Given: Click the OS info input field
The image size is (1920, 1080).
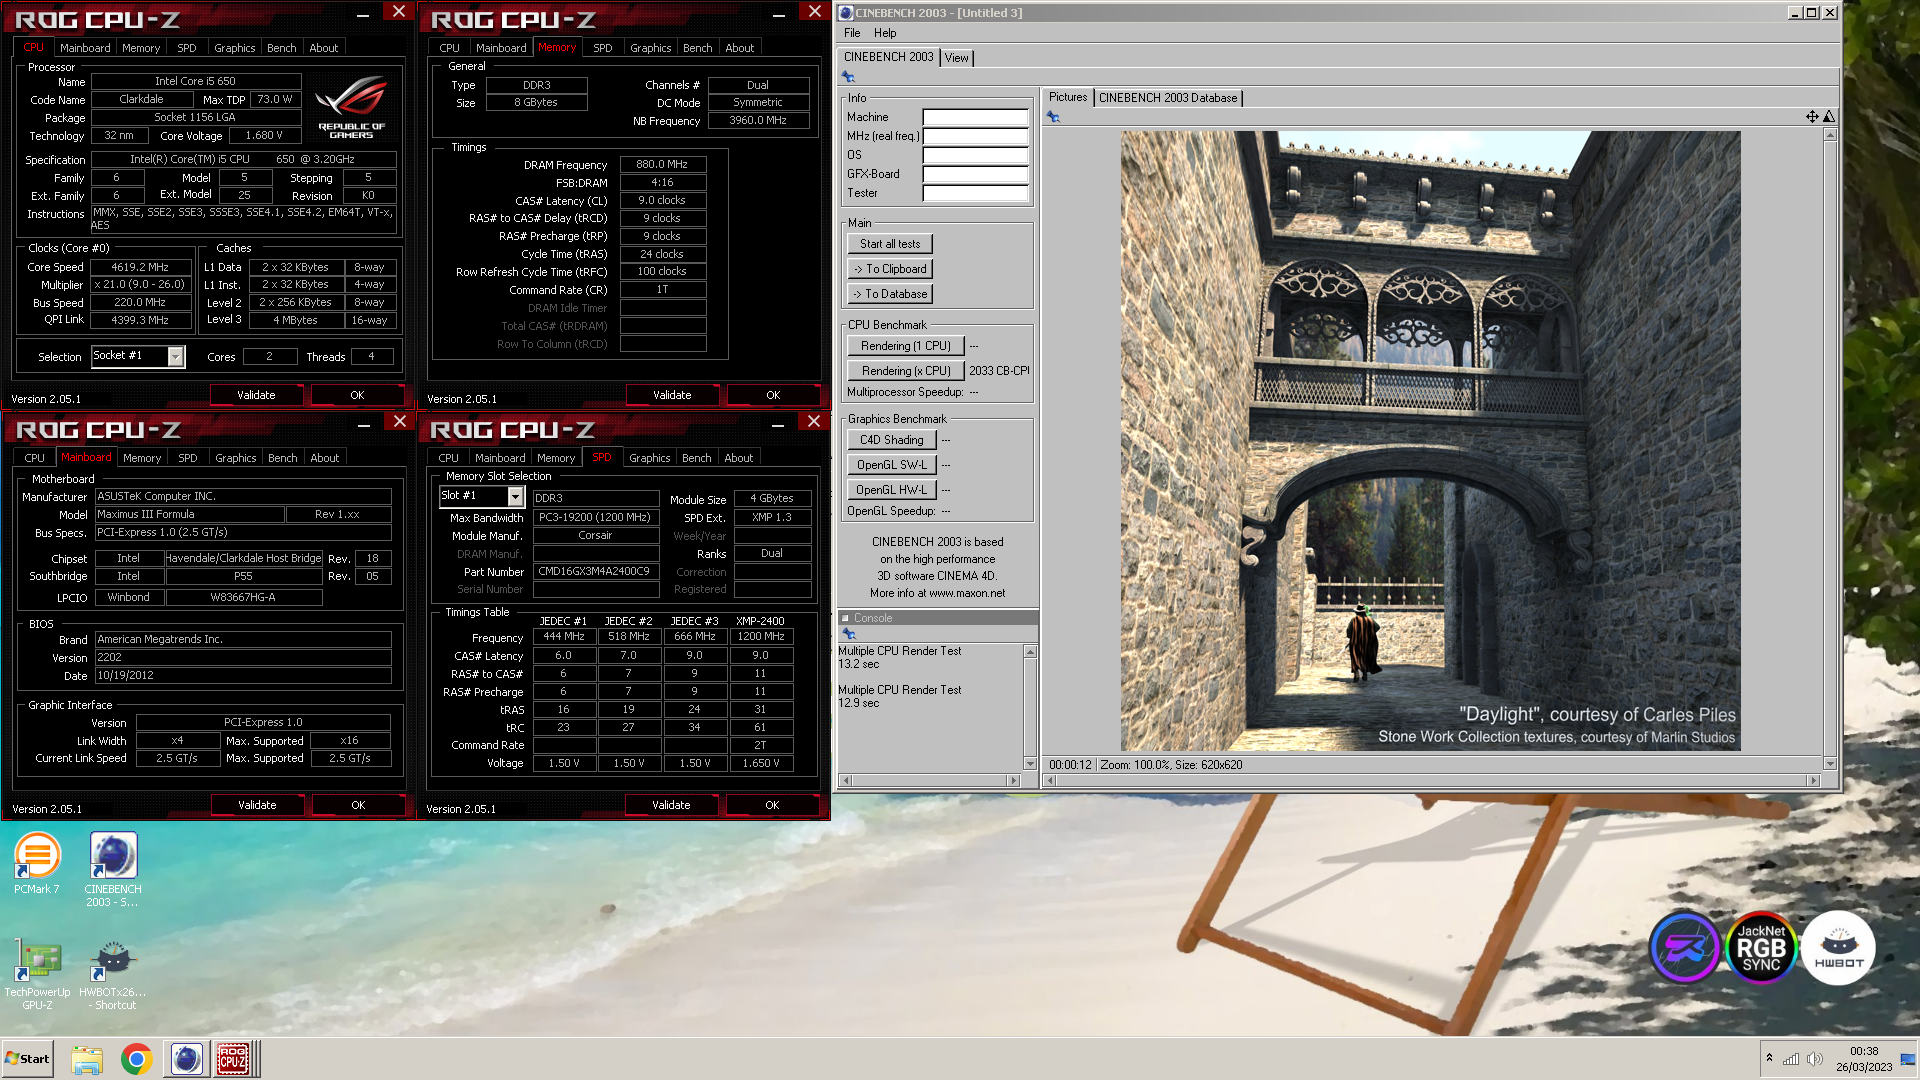Looking at the screenshot, I should pyautogui.click(x=975, y=155).
